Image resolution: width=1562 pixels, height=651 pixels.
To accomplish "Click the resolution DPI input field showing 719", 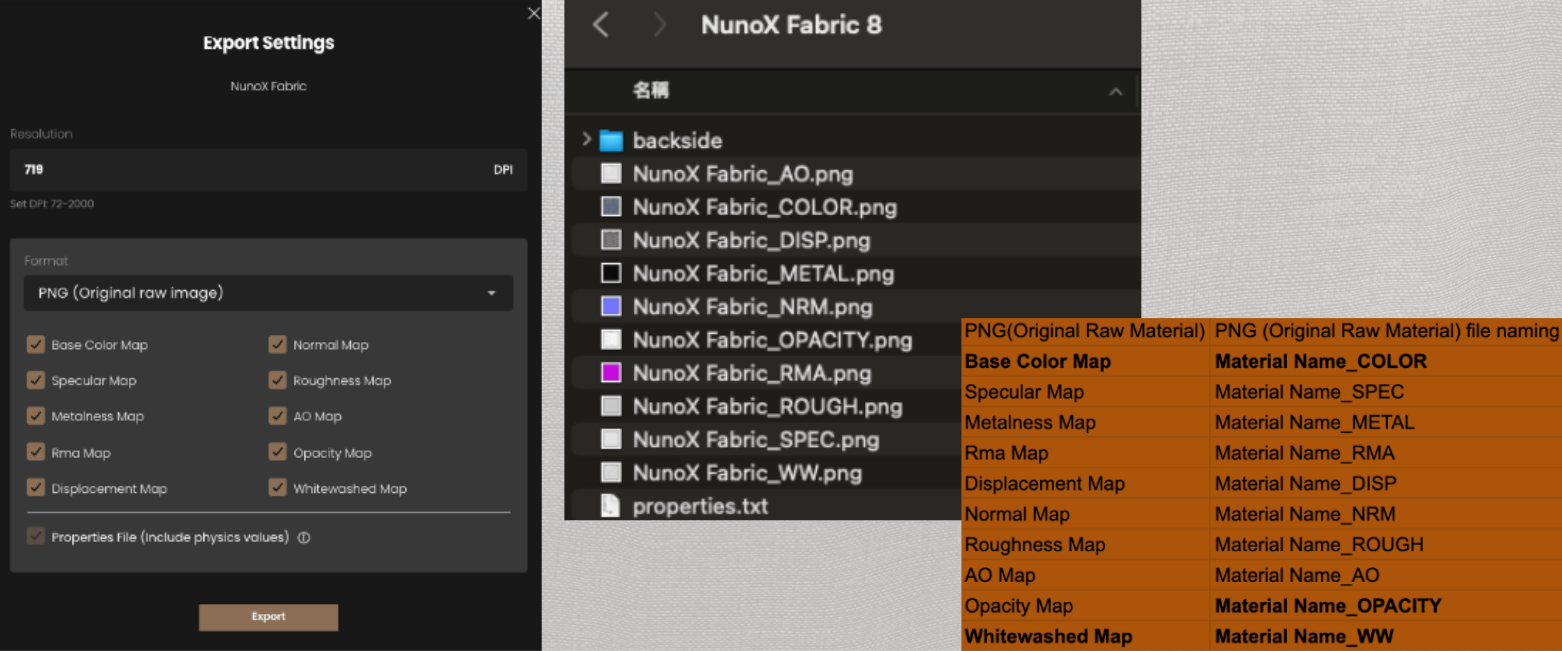I will click(x=268, y=170).
